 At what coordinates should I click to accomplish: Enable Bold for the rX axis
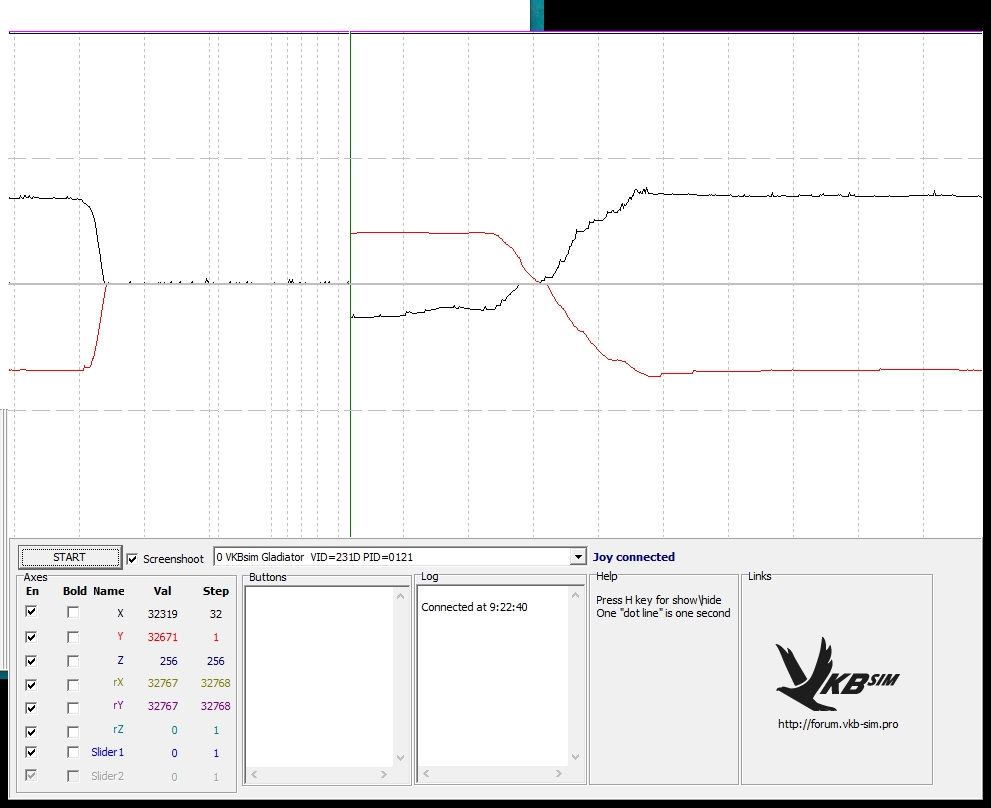(x=73, y=685)
